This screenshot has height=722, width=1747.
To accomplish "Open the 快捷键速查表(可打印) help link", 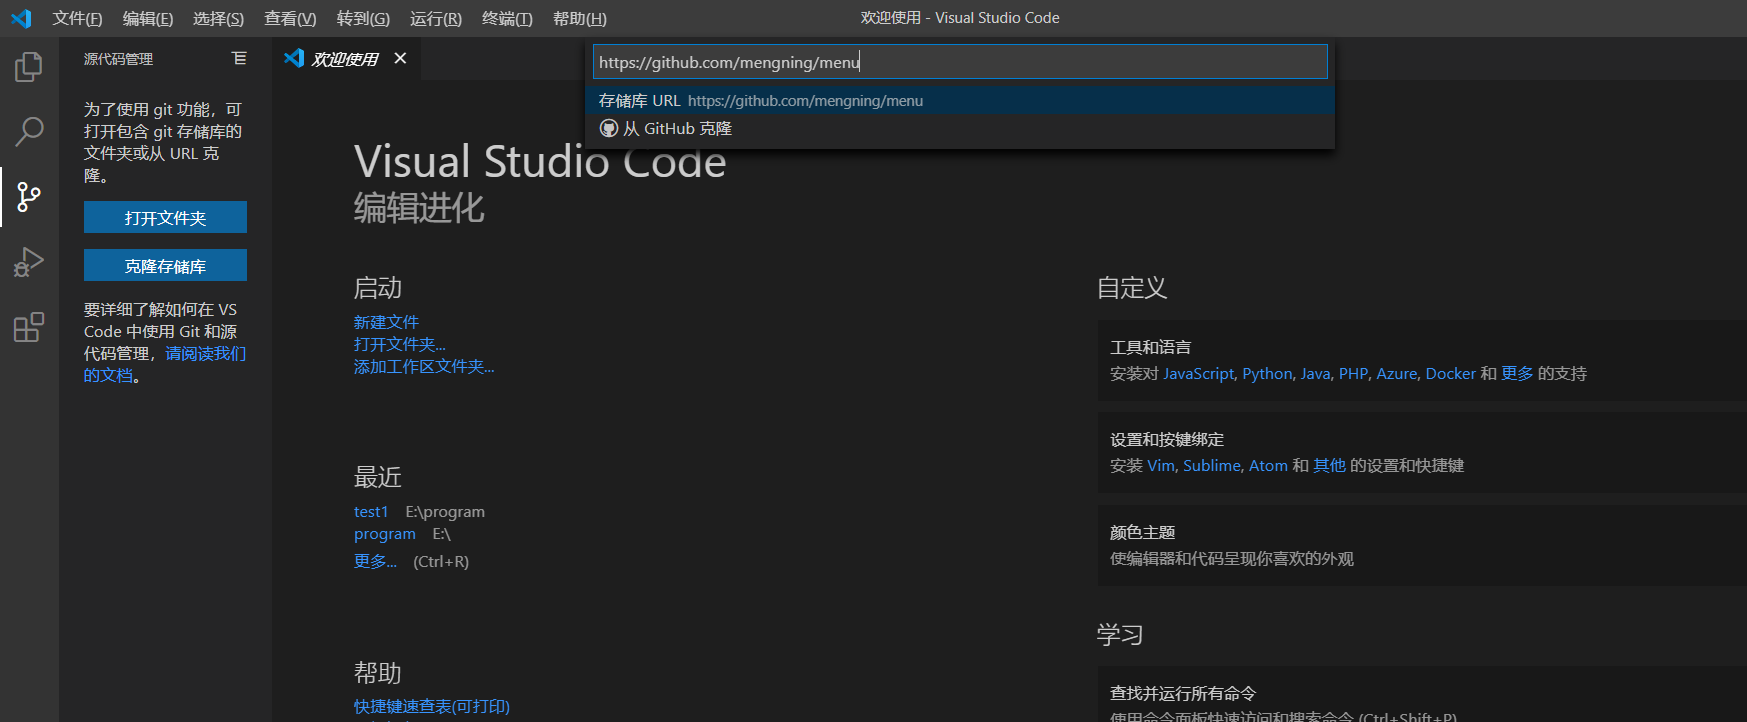I will 432,706.
